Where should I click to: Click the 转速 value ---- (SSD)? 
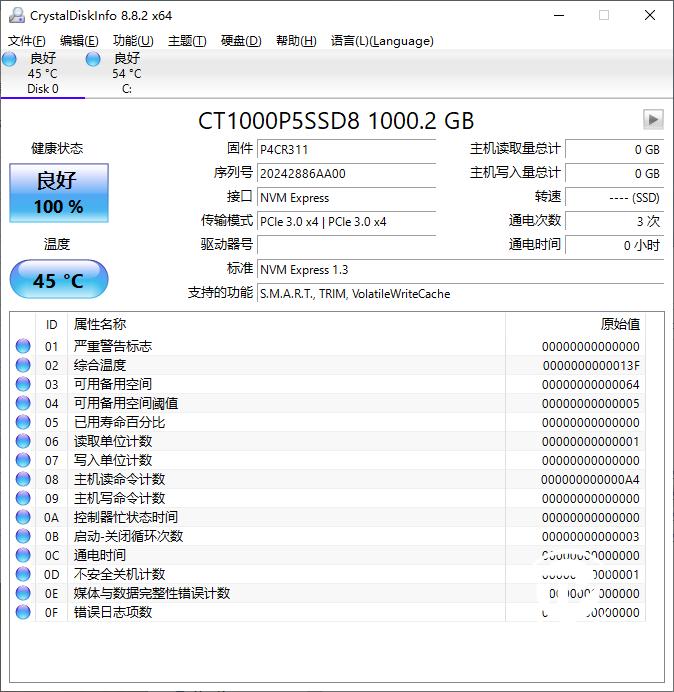(614, 198)
